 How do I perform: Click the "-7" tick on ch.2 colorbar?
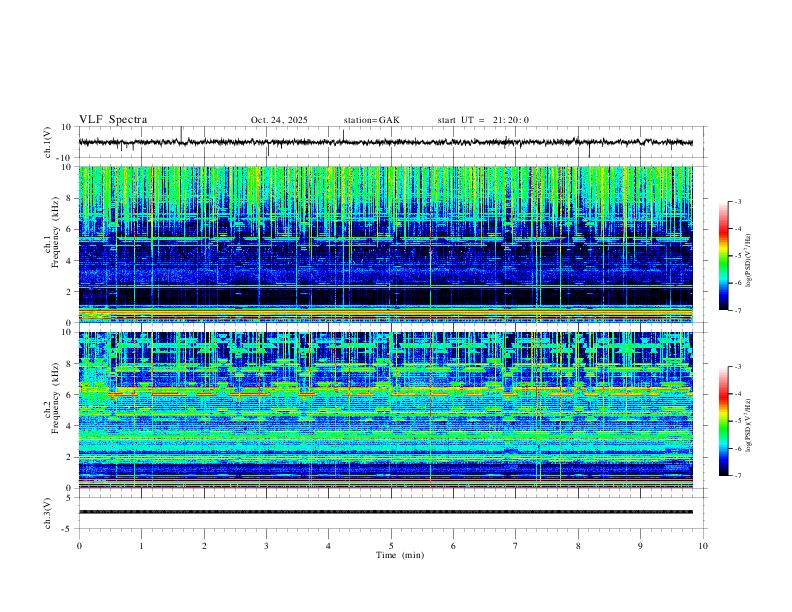(738, 476)
